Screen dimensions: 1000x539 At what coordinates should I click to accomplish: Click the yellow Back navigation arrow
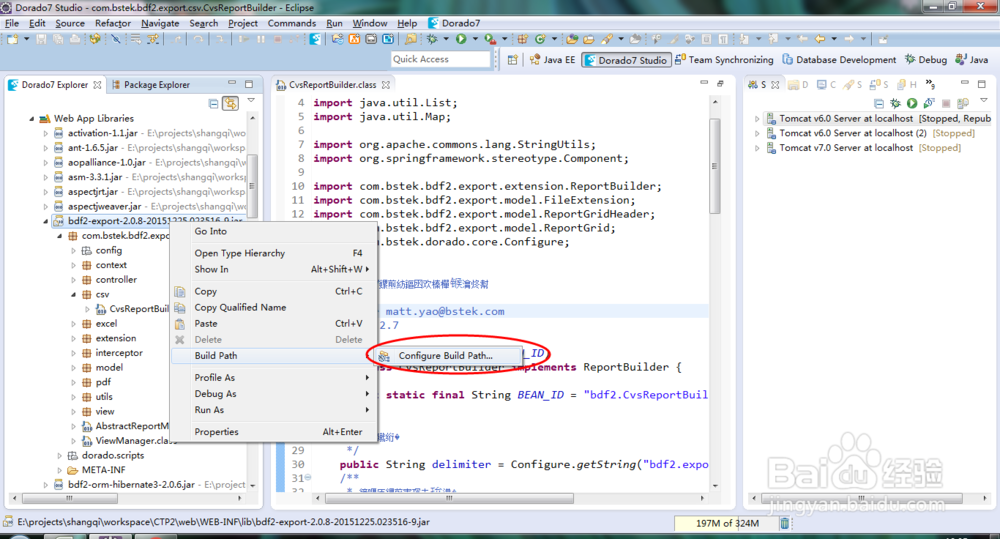pos(820,40)
